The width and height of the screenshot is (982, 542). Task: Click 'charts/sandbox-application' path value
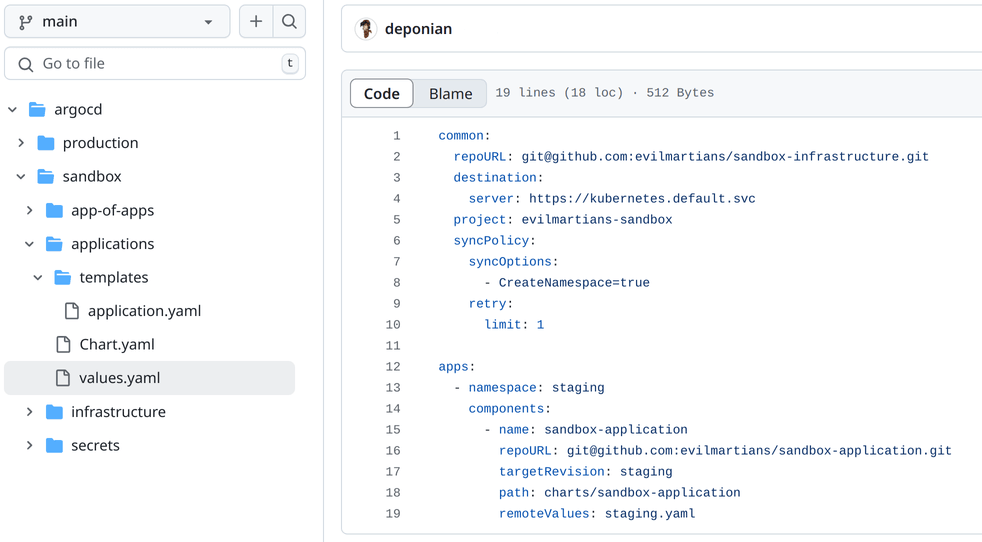tap(642, 492)
